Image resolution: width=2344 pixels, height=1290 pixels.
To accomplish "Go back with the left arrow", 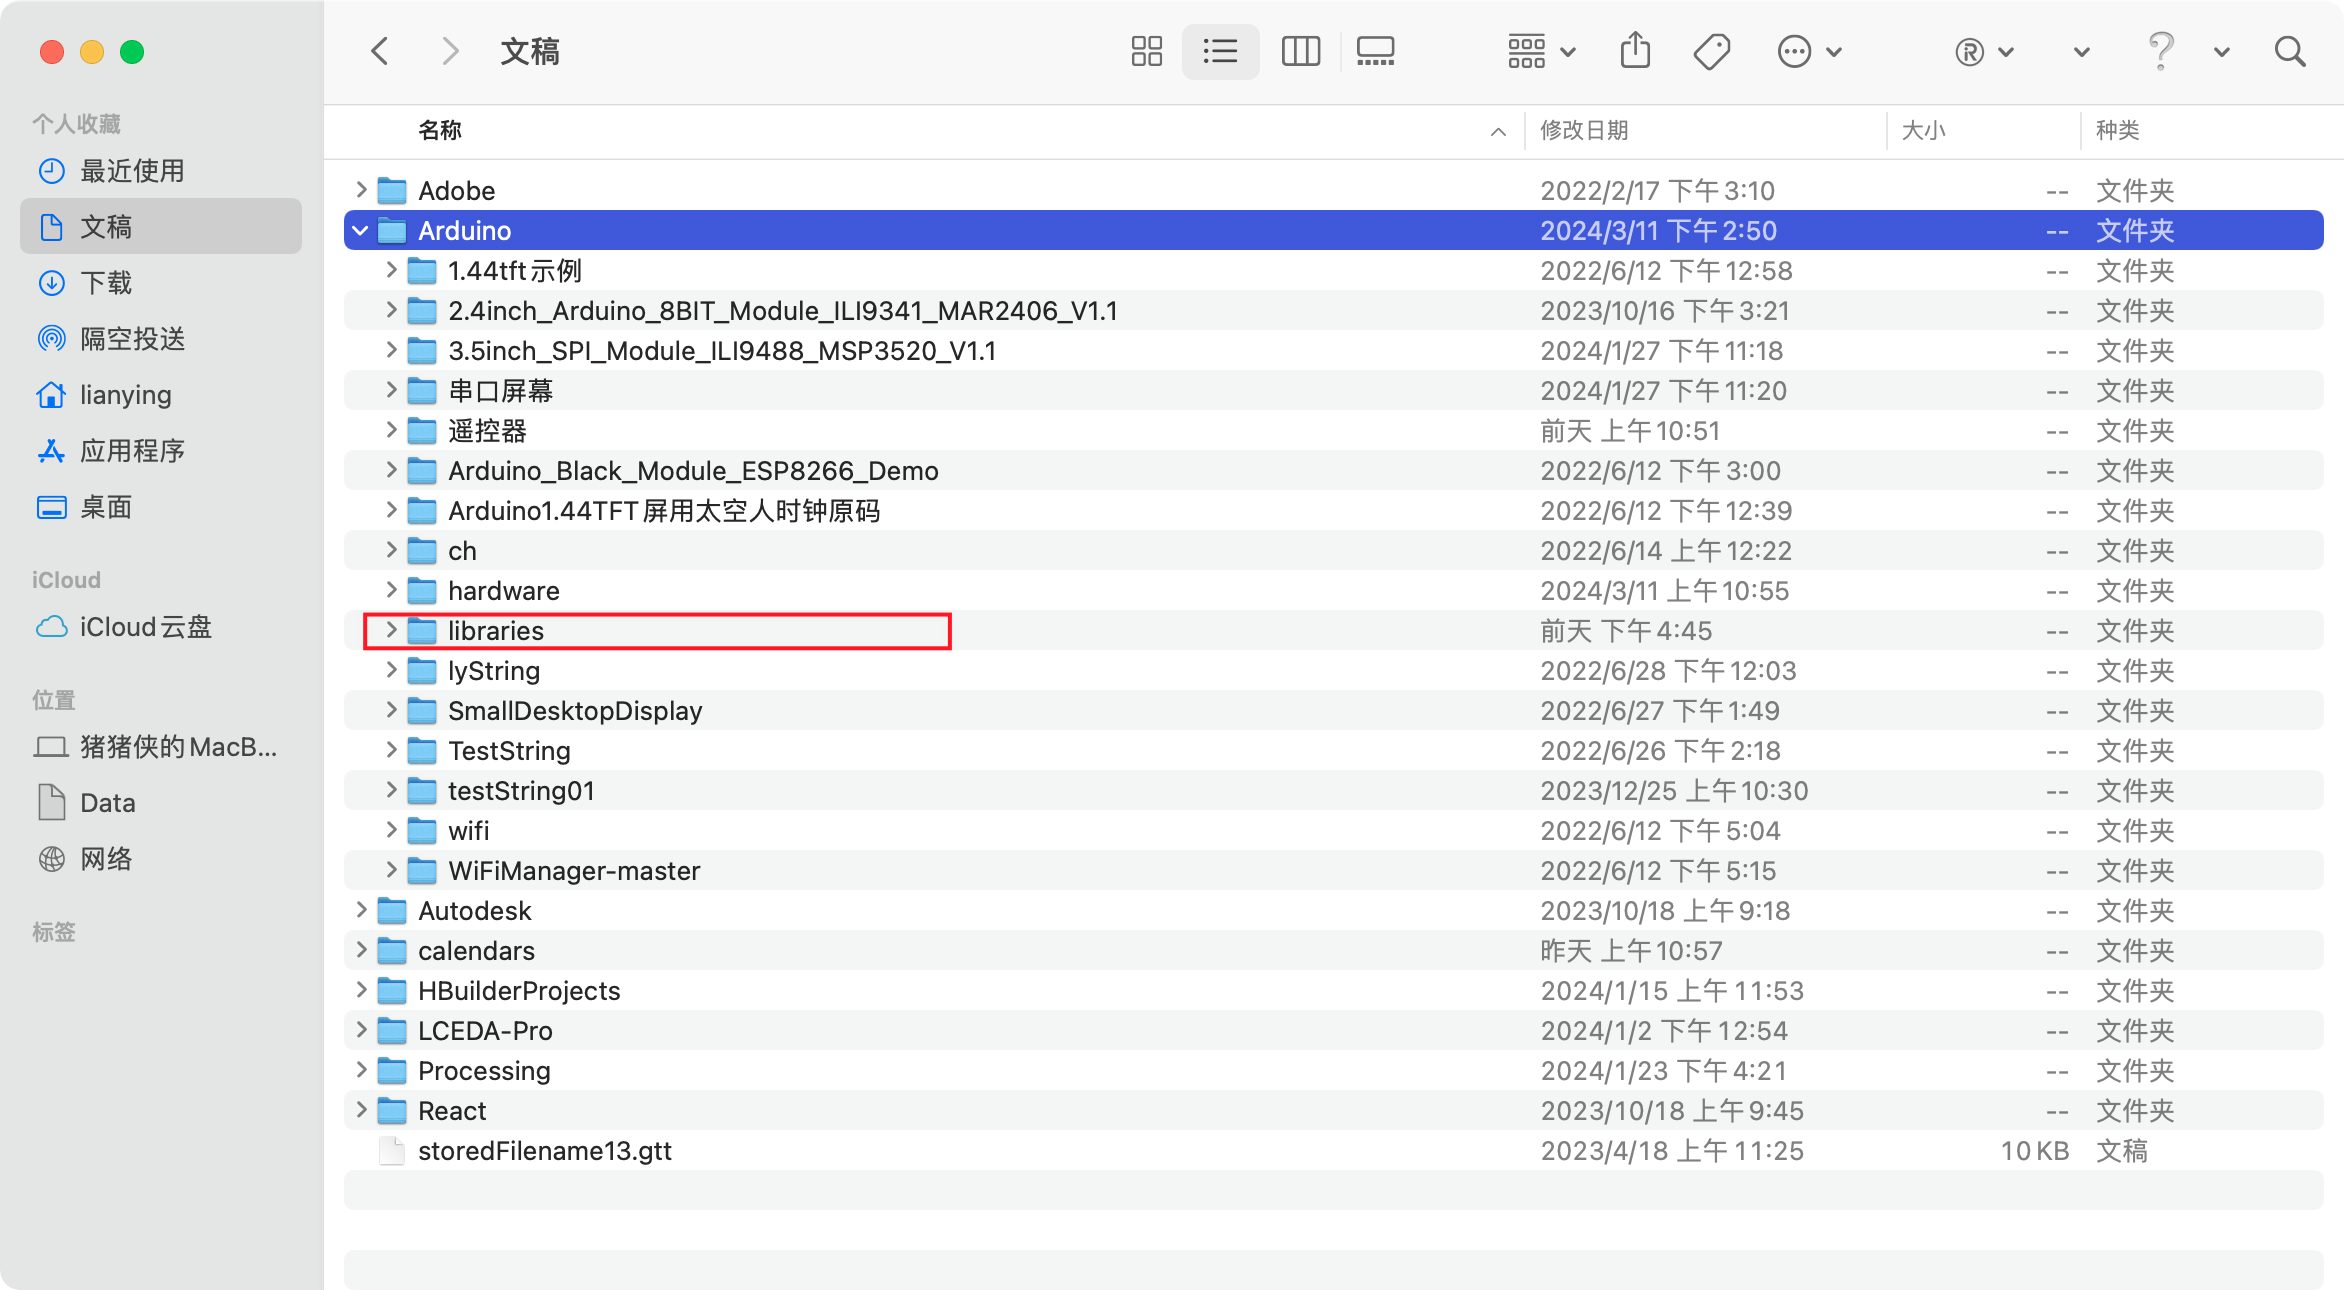I will tap(380, 51).
